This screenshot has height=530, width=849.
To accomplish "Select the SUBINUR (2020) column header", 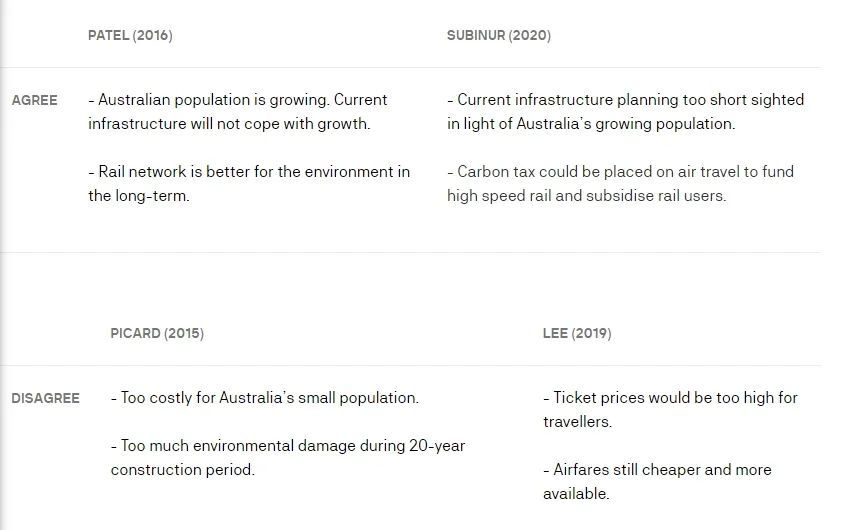I will (x=499, y=36).
